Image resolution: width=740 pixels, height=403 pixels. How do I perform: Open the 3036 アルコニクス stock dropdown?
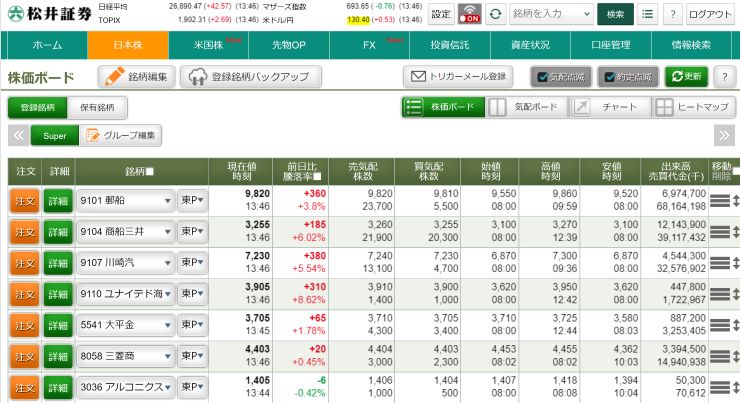click(126, 387)
